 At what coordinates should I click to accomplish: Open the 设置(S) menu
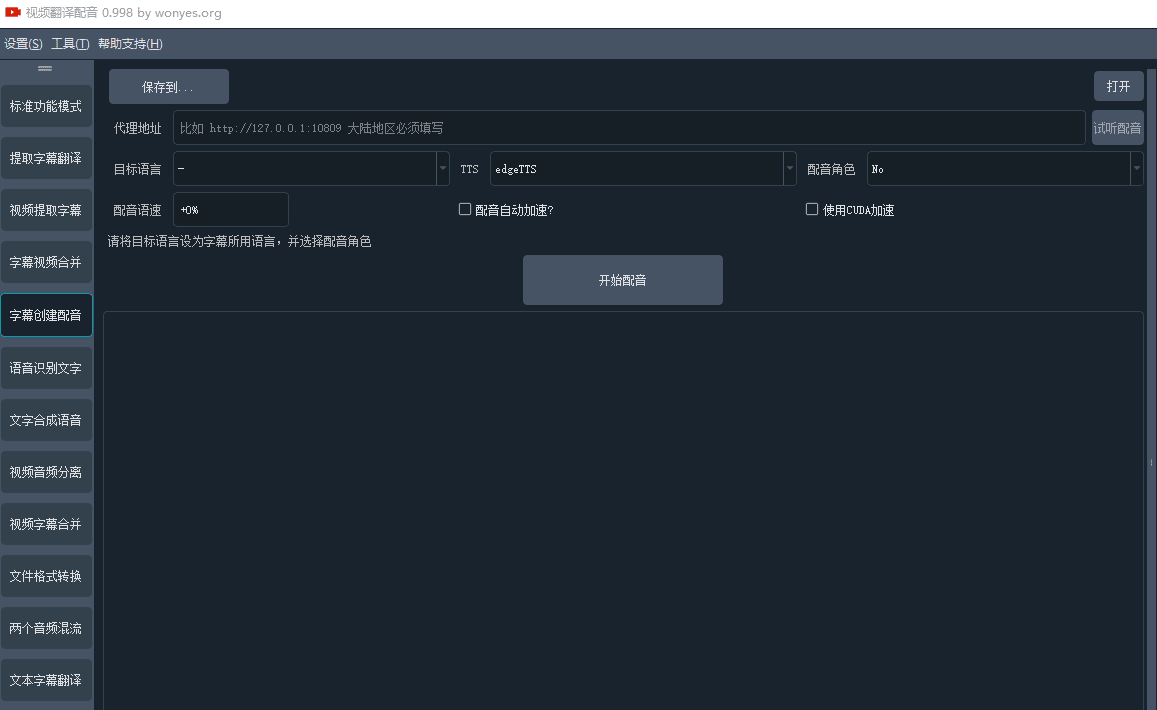point(23,44)
